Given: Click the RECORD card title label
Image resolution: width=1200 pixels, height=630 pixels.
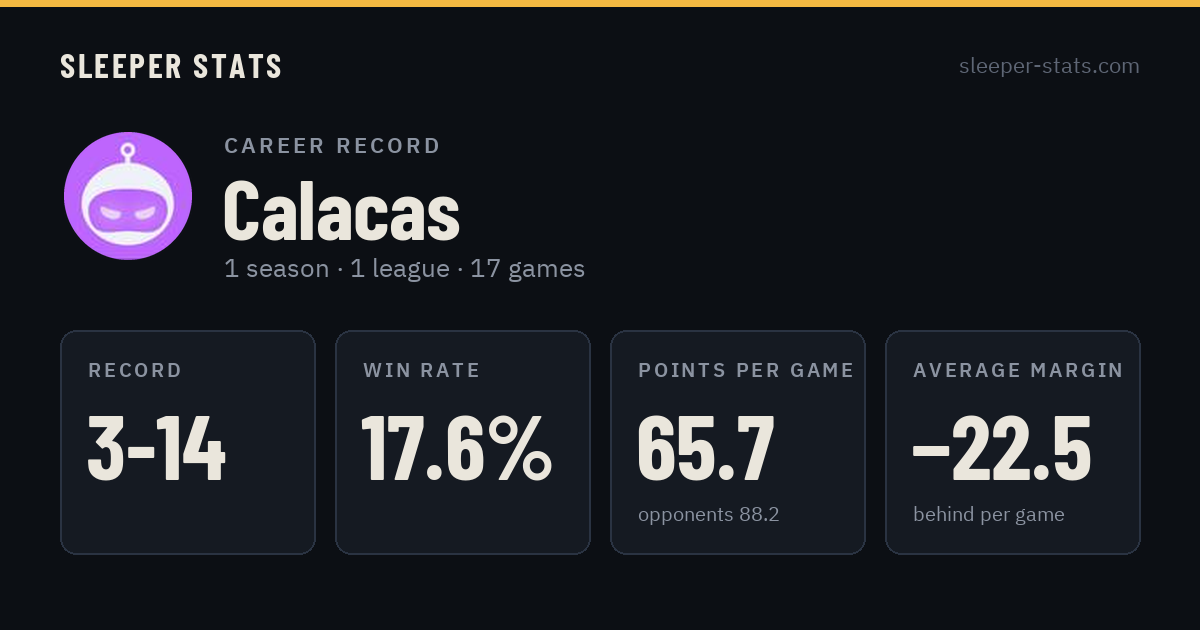Looking at the screenshot, I should 136,371.
